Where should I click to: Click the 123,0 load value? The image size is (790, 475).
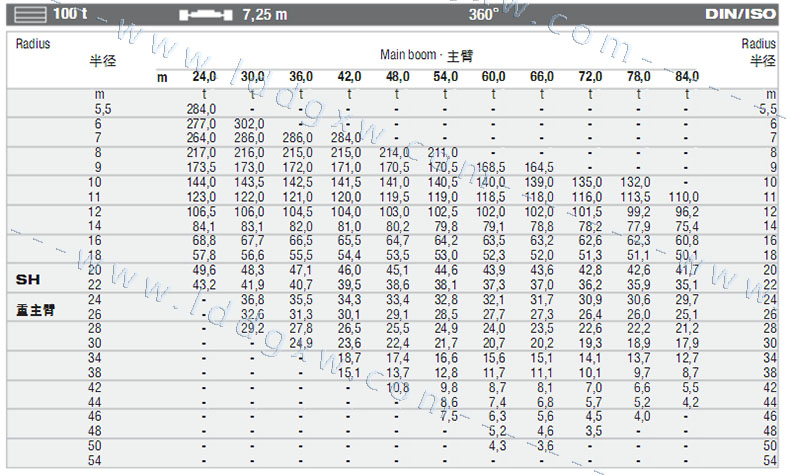[x=201, y=197]
